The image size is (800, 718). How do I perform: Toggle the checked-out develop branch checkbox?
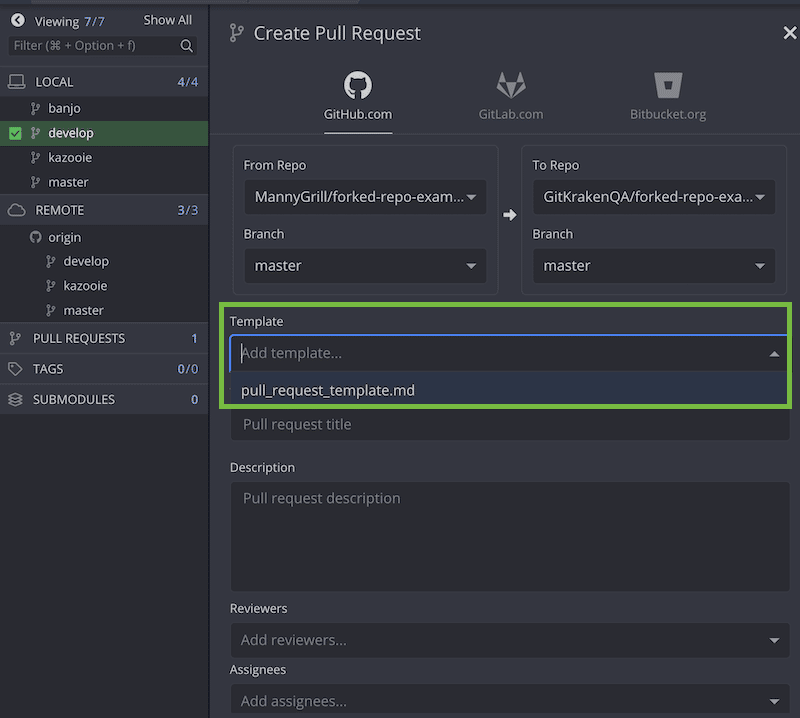click(15, 133)
